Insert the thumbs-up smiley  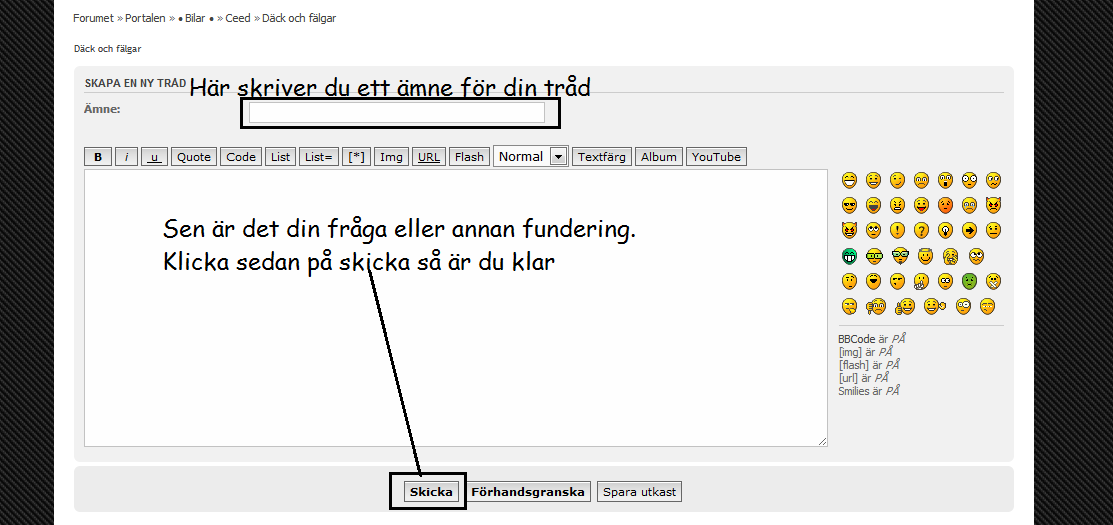(905, 306)
